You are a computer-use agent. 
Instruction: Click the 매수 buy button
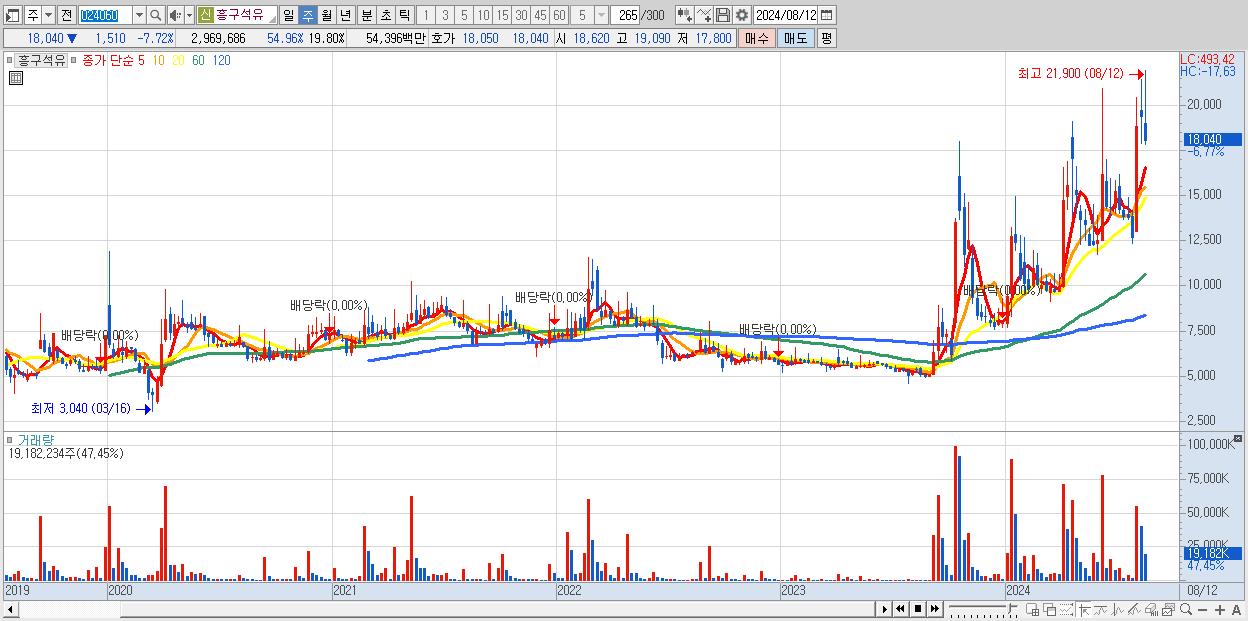coord(757,38)
